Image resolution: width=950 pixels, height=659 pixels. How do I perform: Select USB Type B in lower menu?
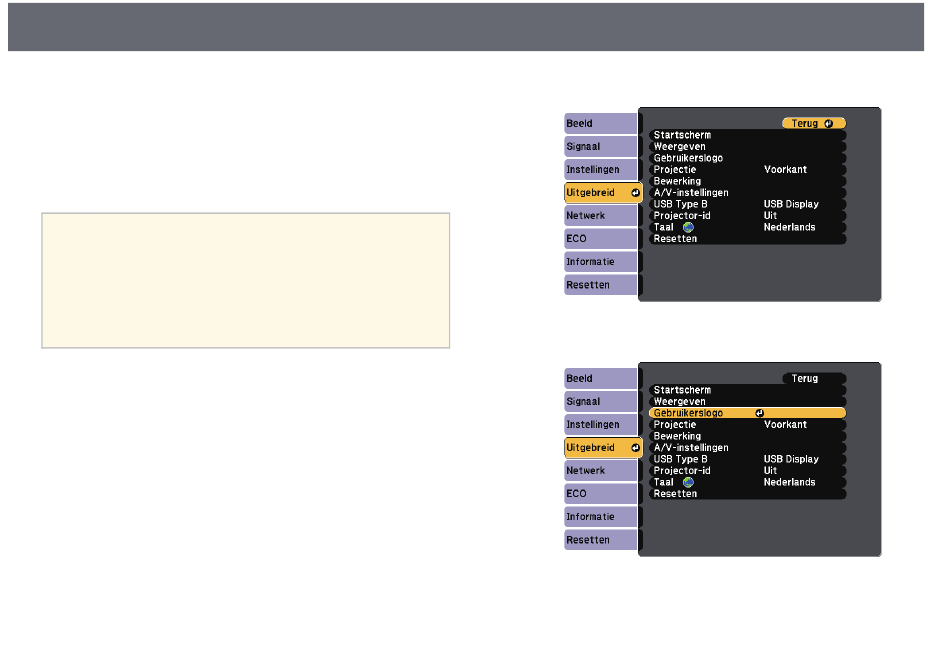pyautogui.click(x=747, y=459)
